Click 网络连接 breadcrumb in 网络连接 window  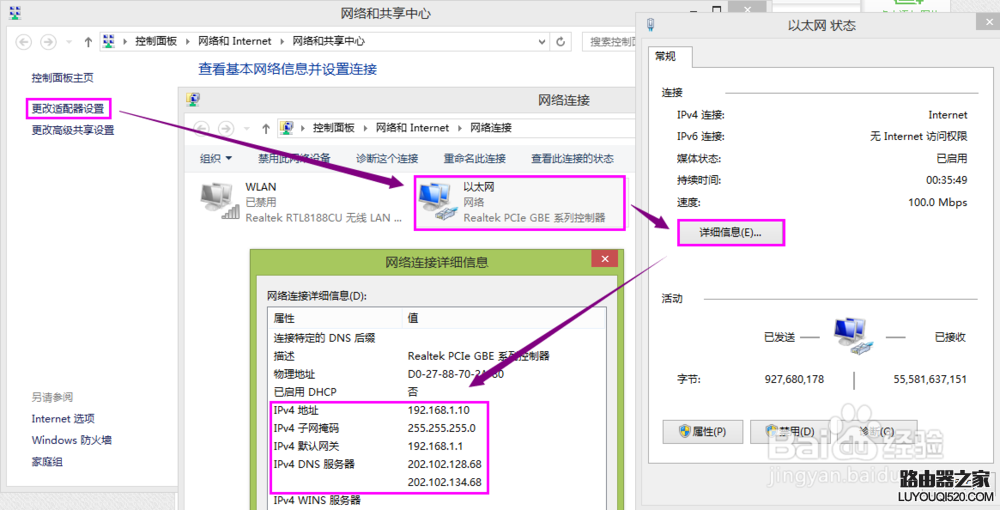point(490,128)
